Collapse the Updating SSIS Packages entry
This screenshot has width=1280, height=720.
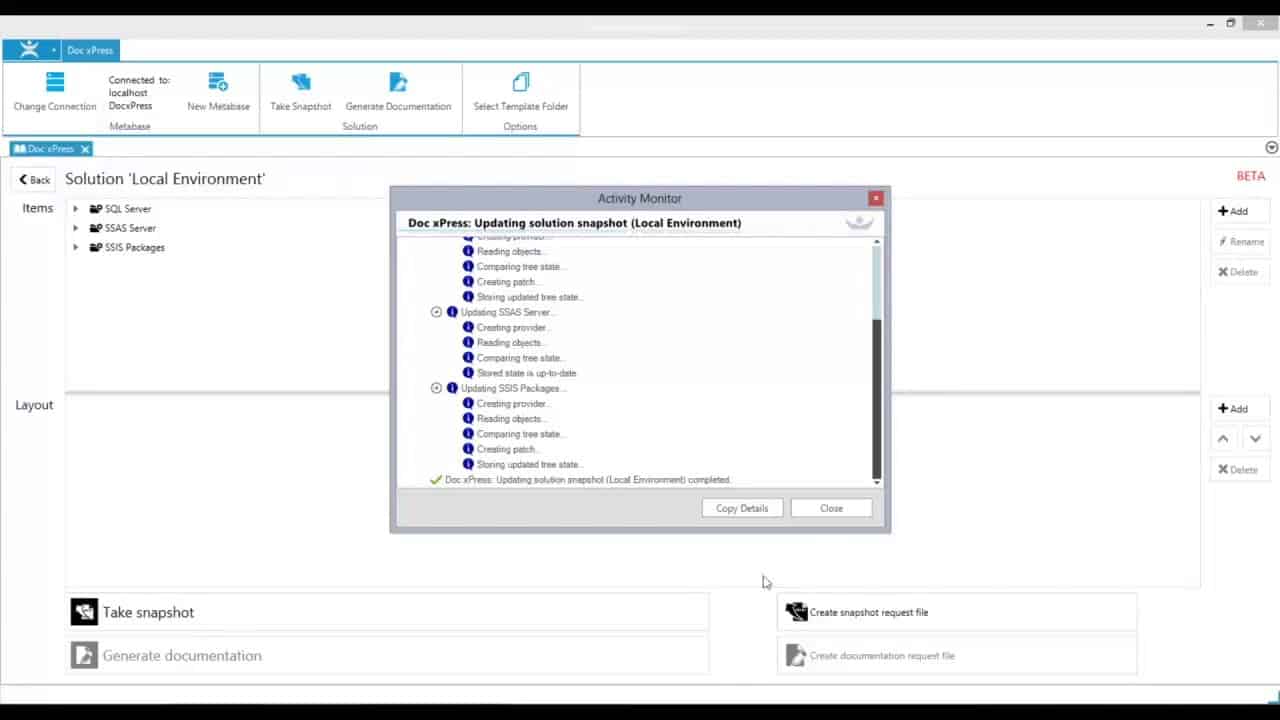click(x=436, y=388)
